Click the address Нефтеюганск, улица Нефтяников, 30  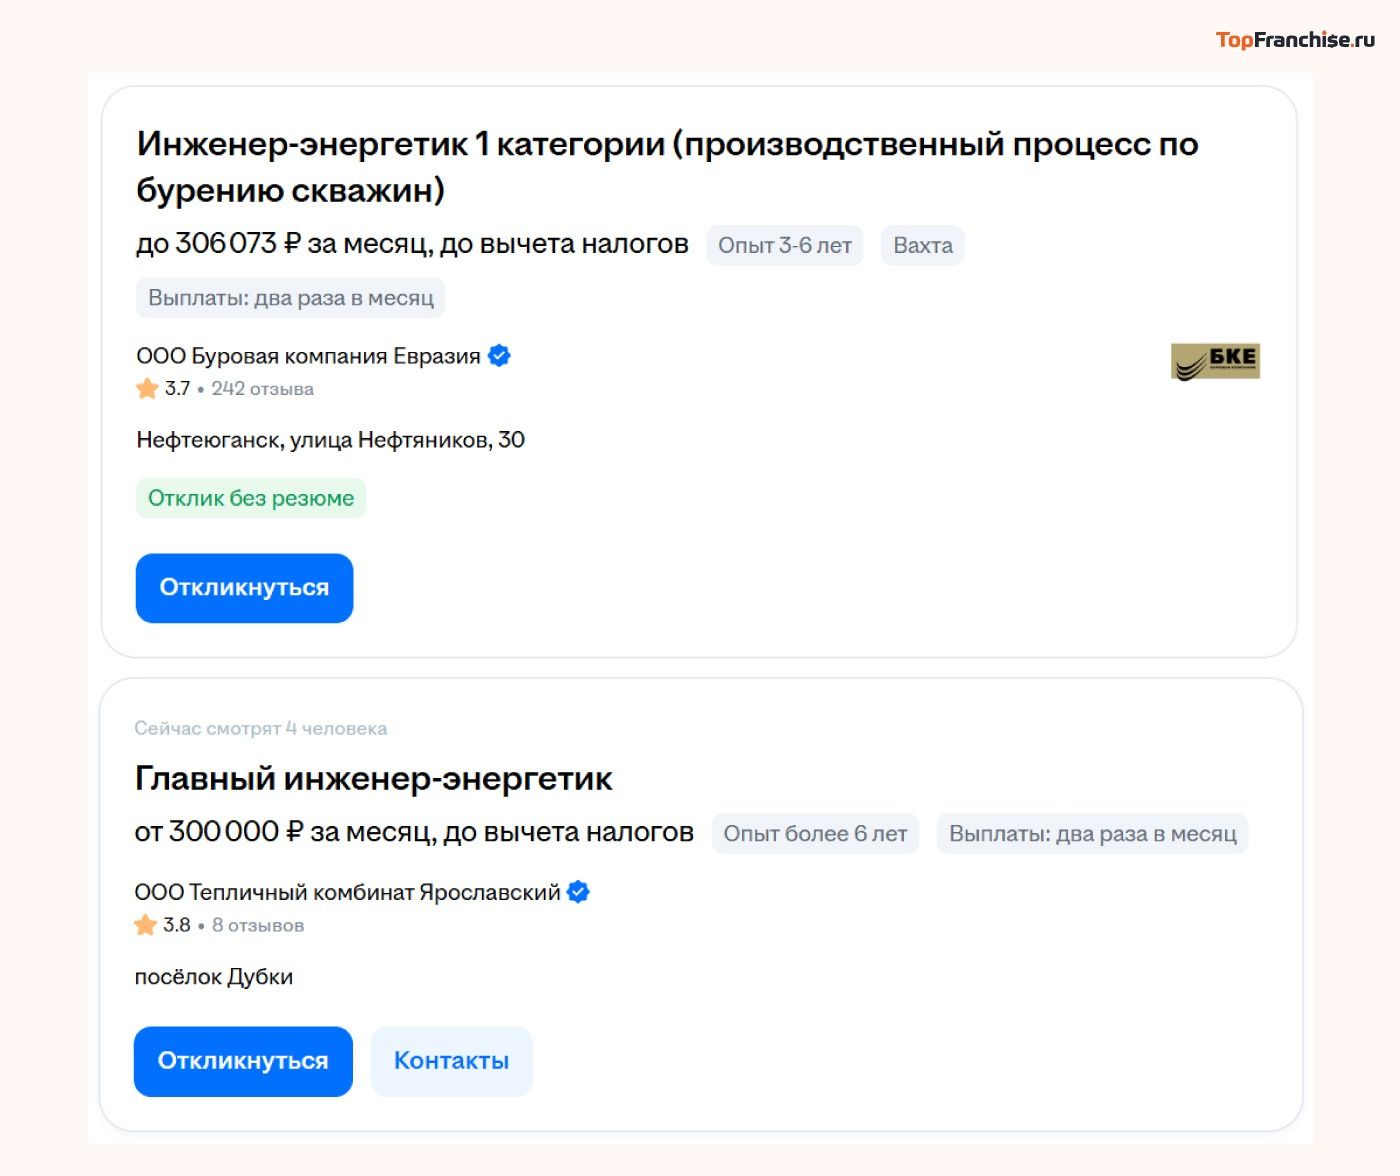click(330, 440)
